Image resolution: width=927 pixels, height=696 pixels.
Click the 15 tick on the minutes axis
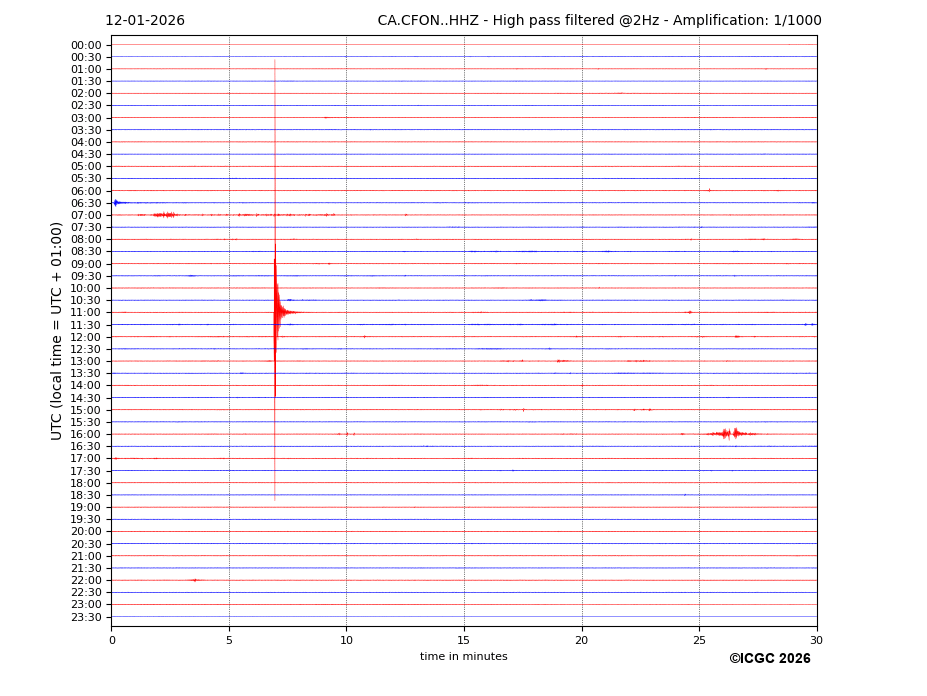[464, 640]
